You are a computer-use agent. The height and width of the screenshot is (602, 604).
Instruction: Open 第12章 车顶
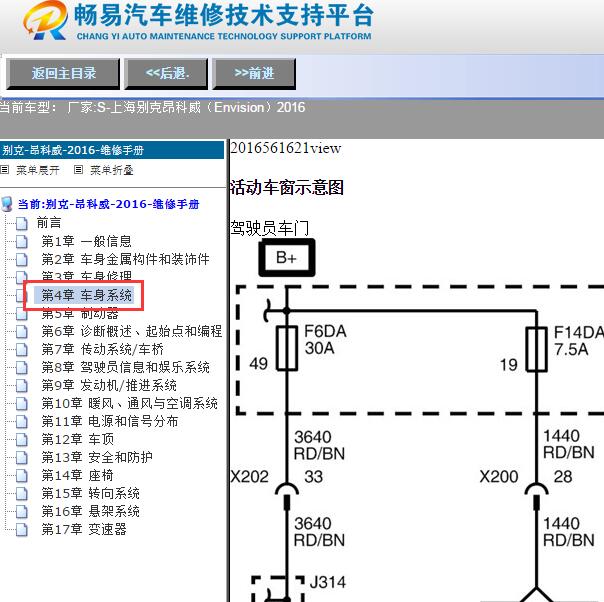[x=78, y=439]
